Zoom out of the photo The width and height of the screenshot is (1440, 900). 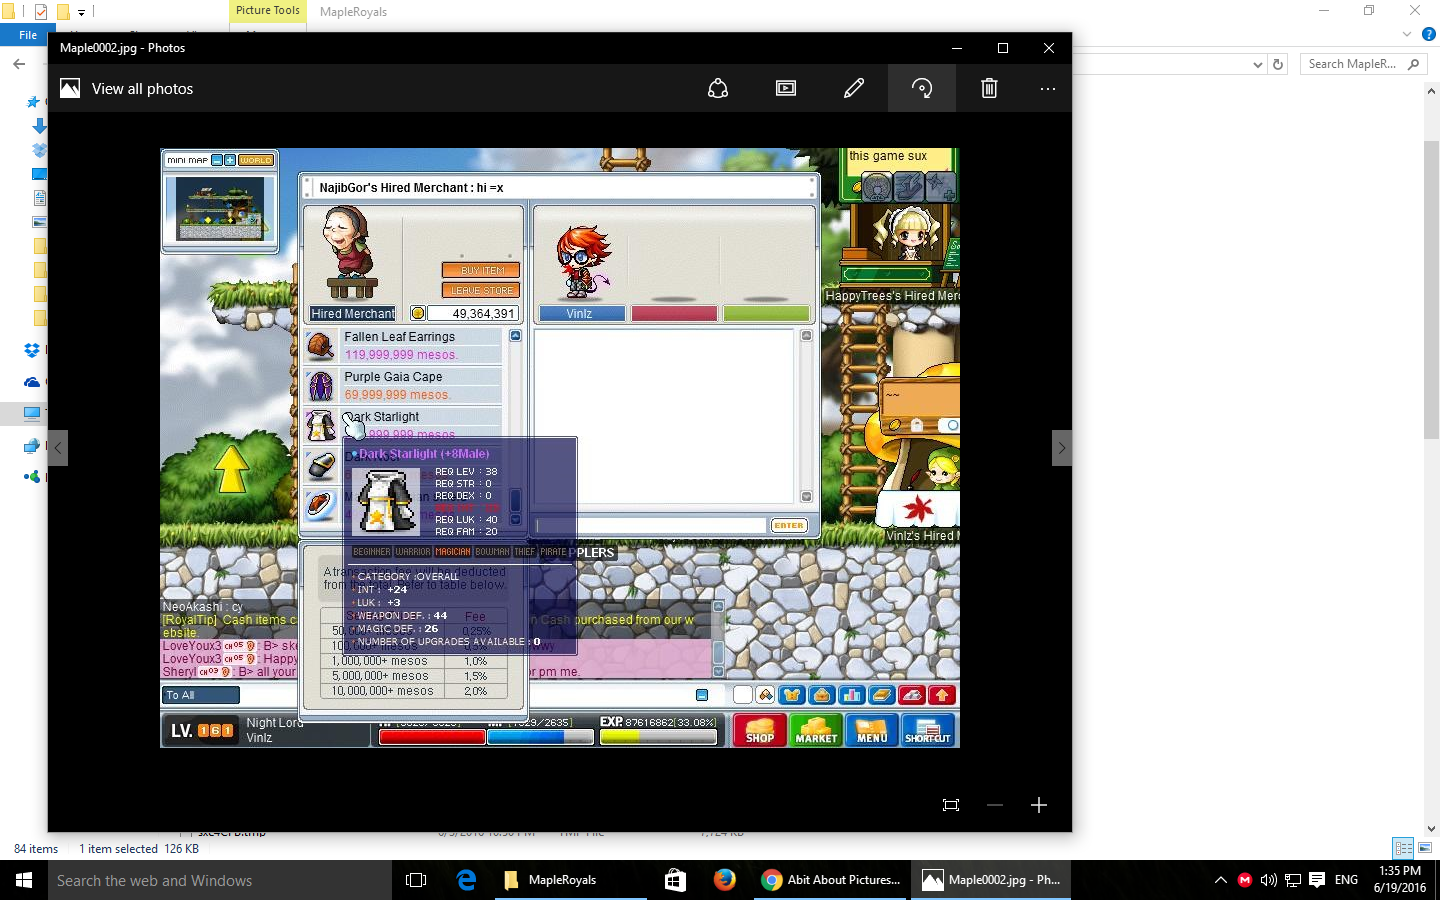[995, 805]
